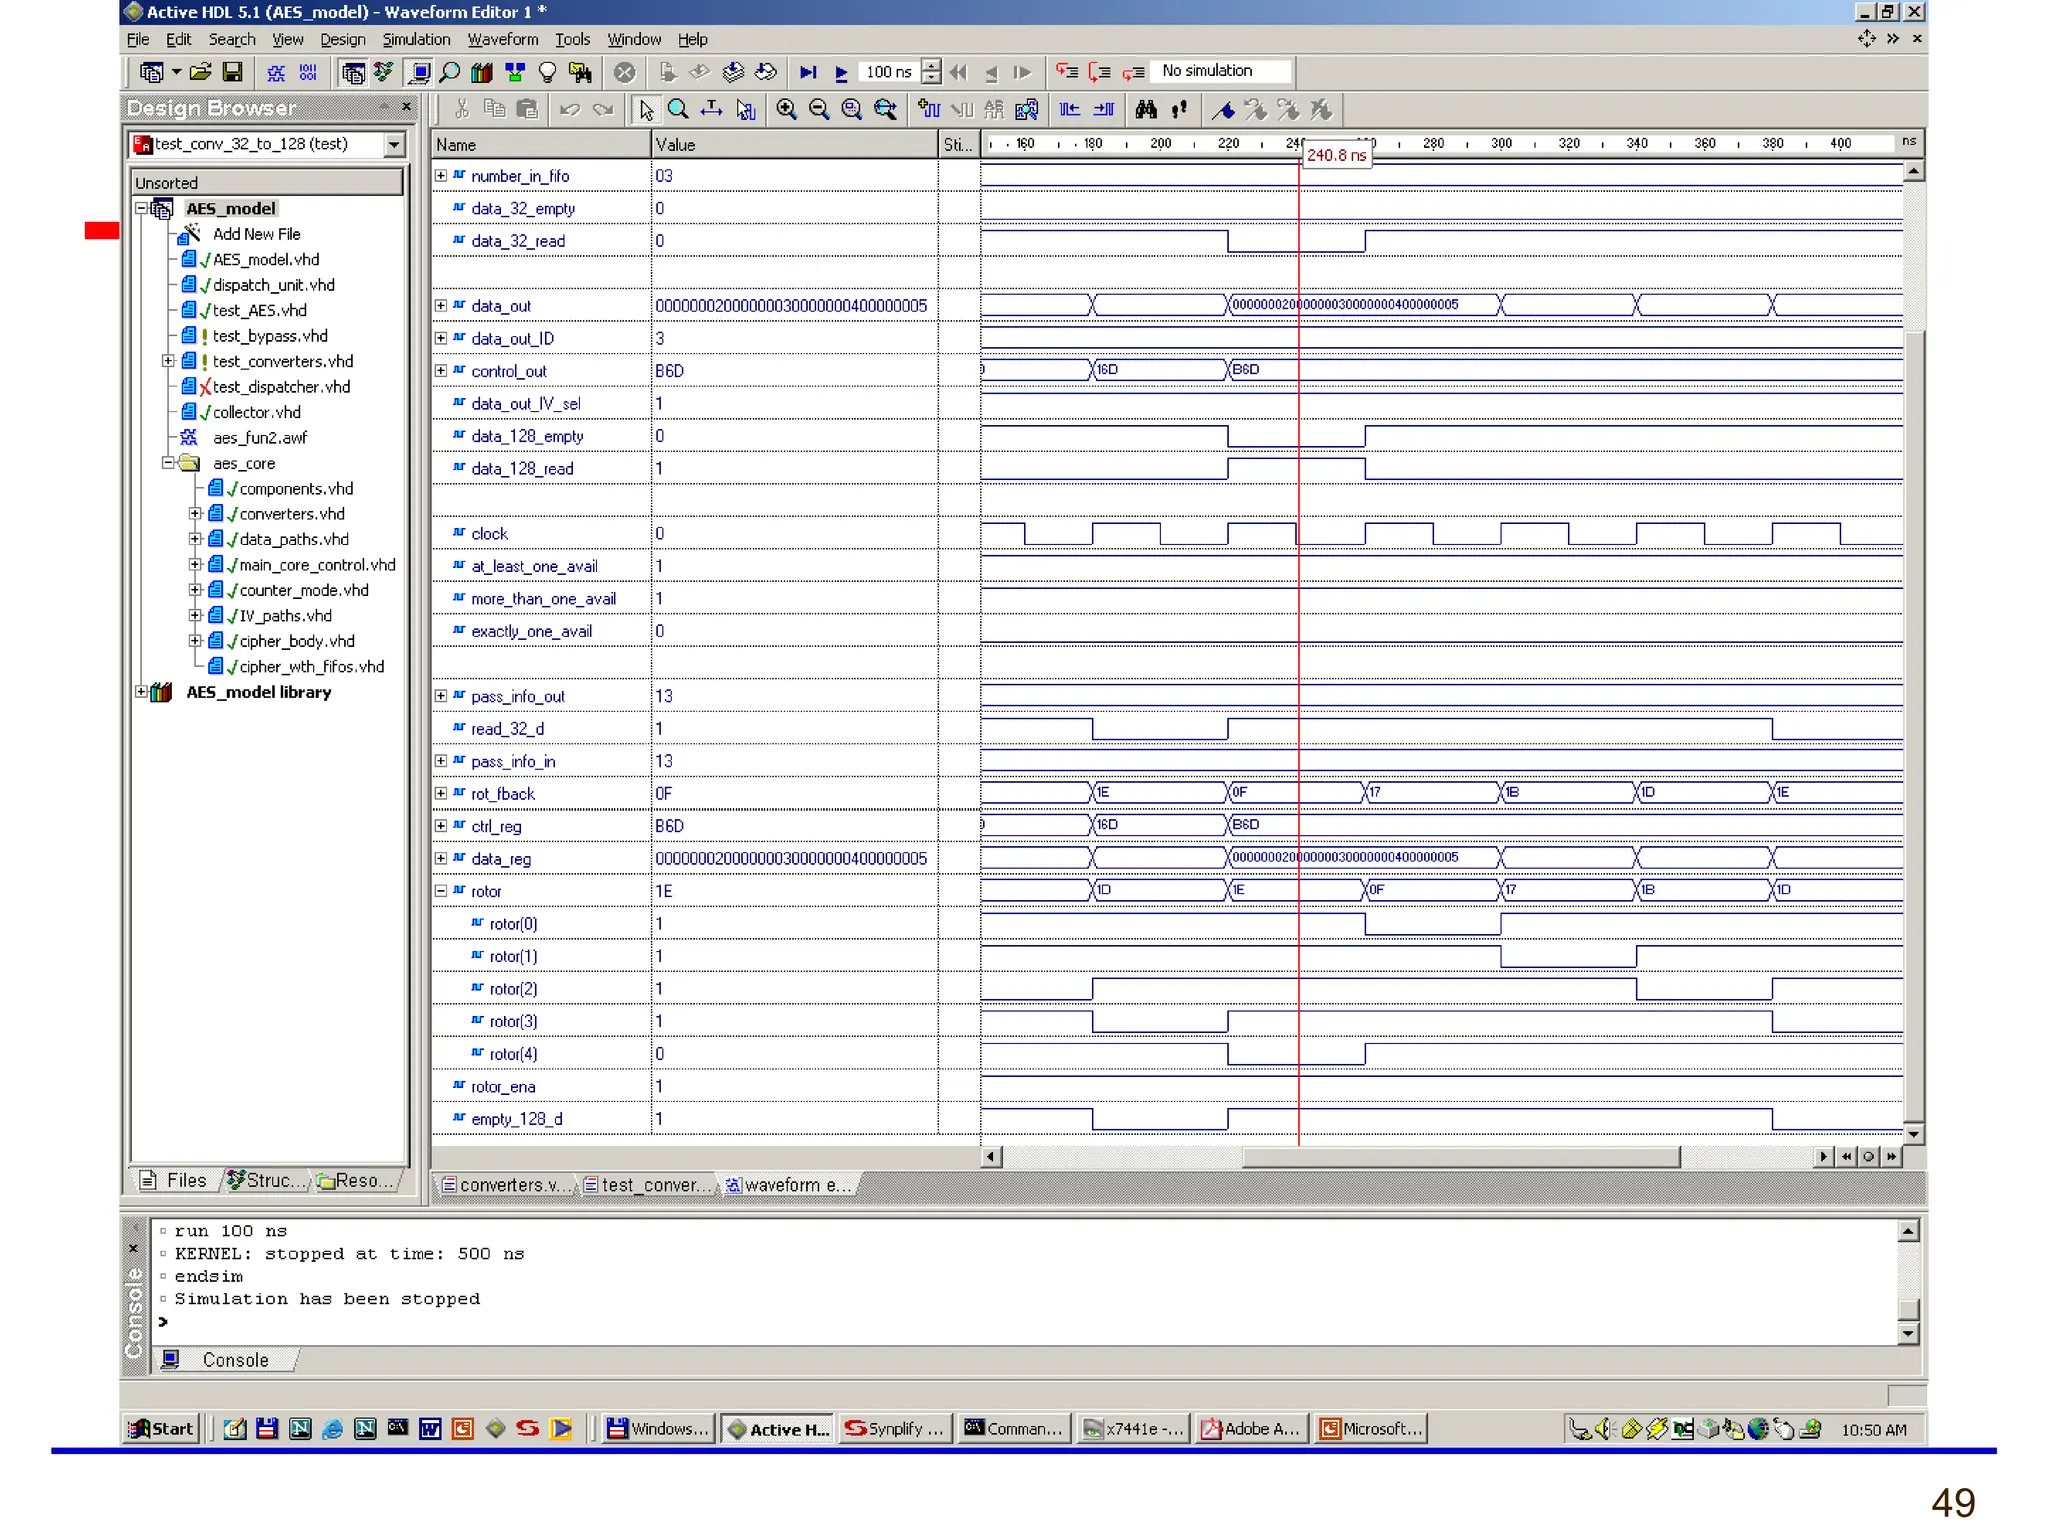Click the binoculars find icon
Image resolution: width=2048 pixels, height=1536 pixels.
coord(1146,110)
